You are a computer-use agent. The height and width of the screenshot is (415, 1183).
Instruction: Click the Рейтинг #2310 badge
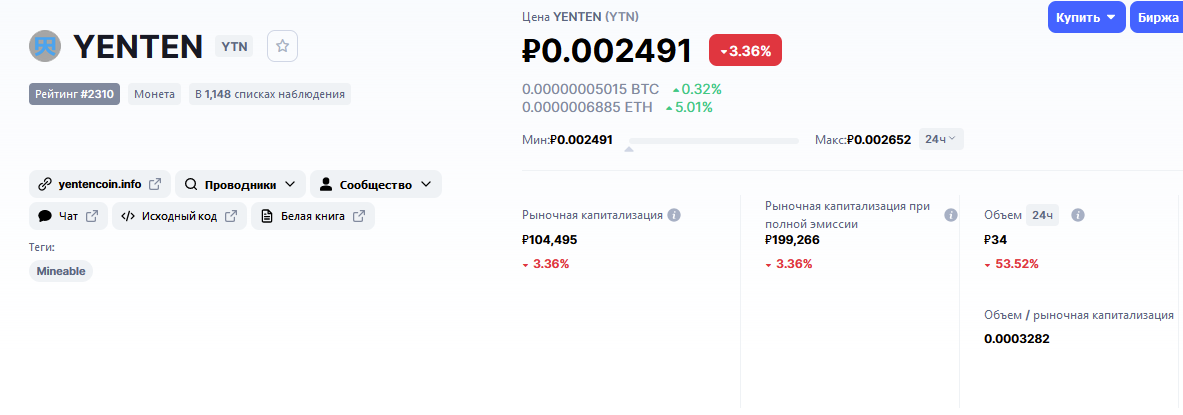coord(75,94)
